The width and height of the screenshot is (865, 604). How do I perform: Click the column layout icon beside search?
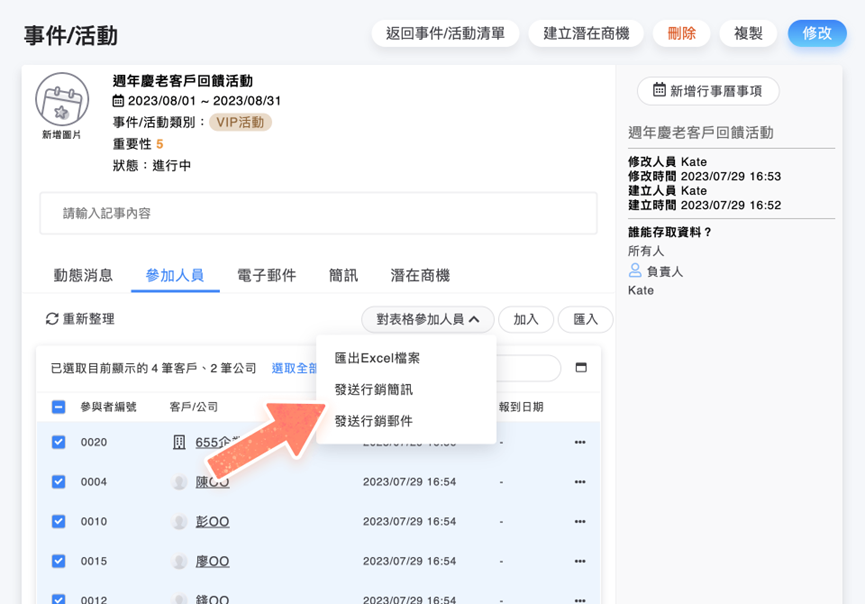(581, 368)
